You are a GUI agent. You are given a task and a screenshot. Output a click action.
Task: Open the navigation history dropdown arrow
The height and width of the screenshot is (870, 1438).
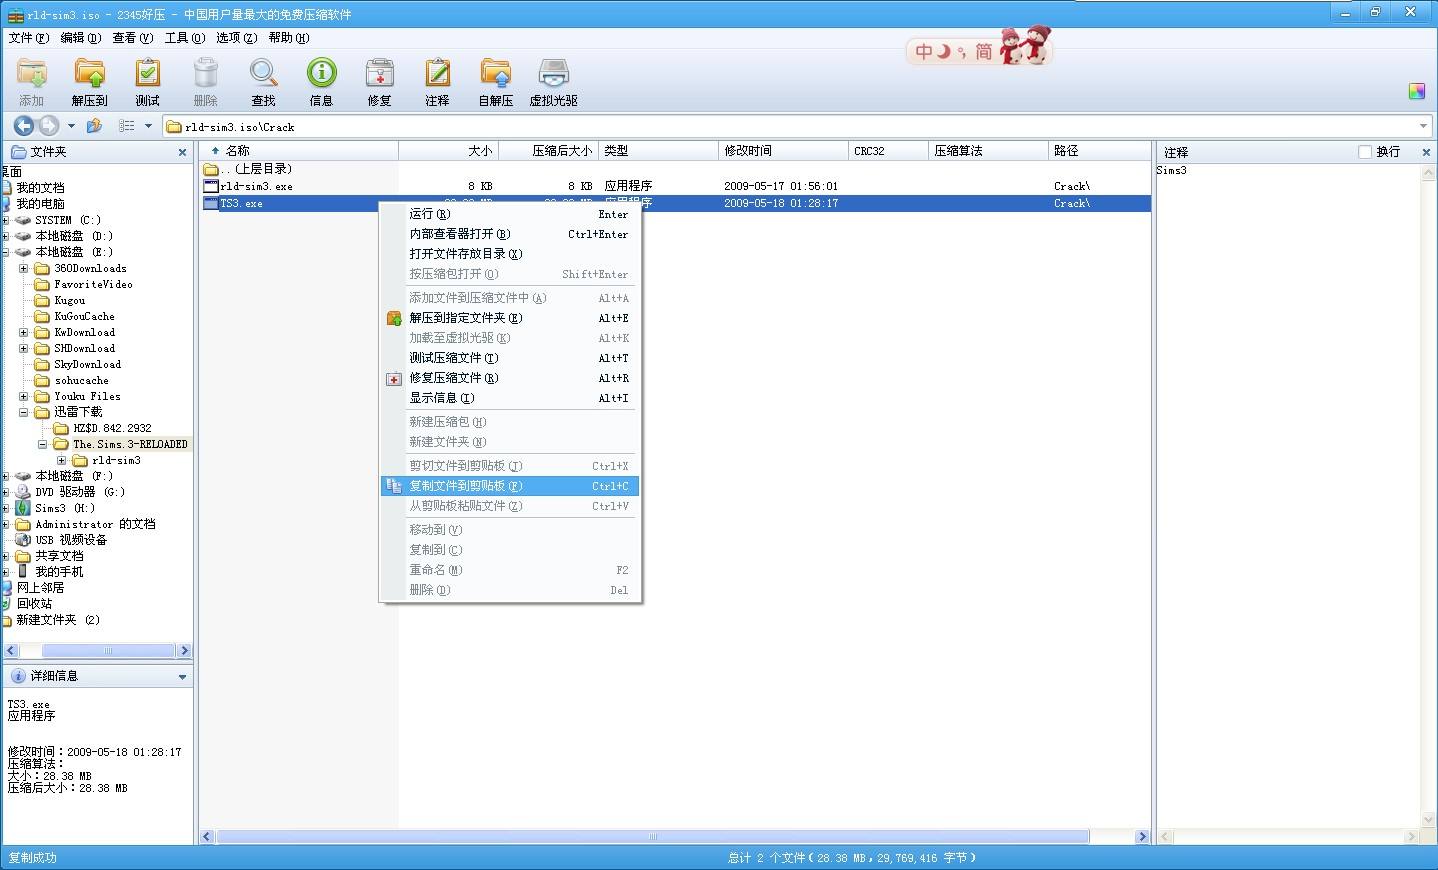point(71,126)
